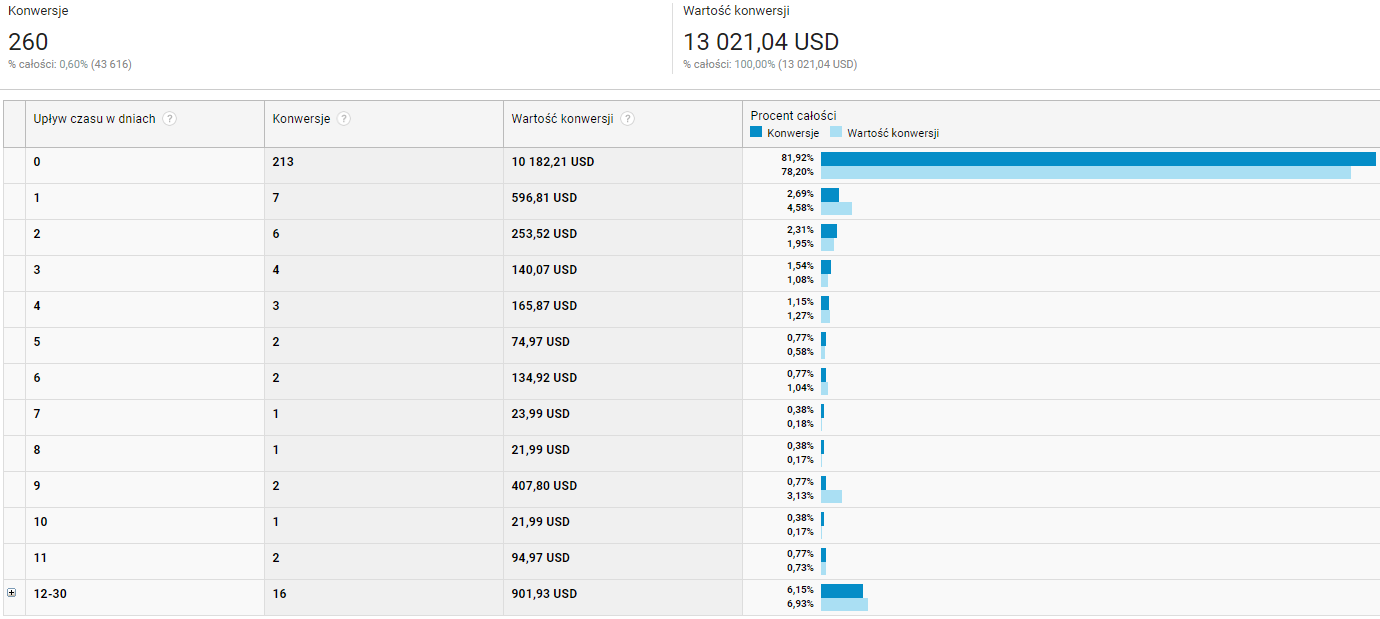Image resolution: width=1380 pixels, height=619 pixels.
Task: Click the dark blue Konwersje legend swatch
Action: 756,132
